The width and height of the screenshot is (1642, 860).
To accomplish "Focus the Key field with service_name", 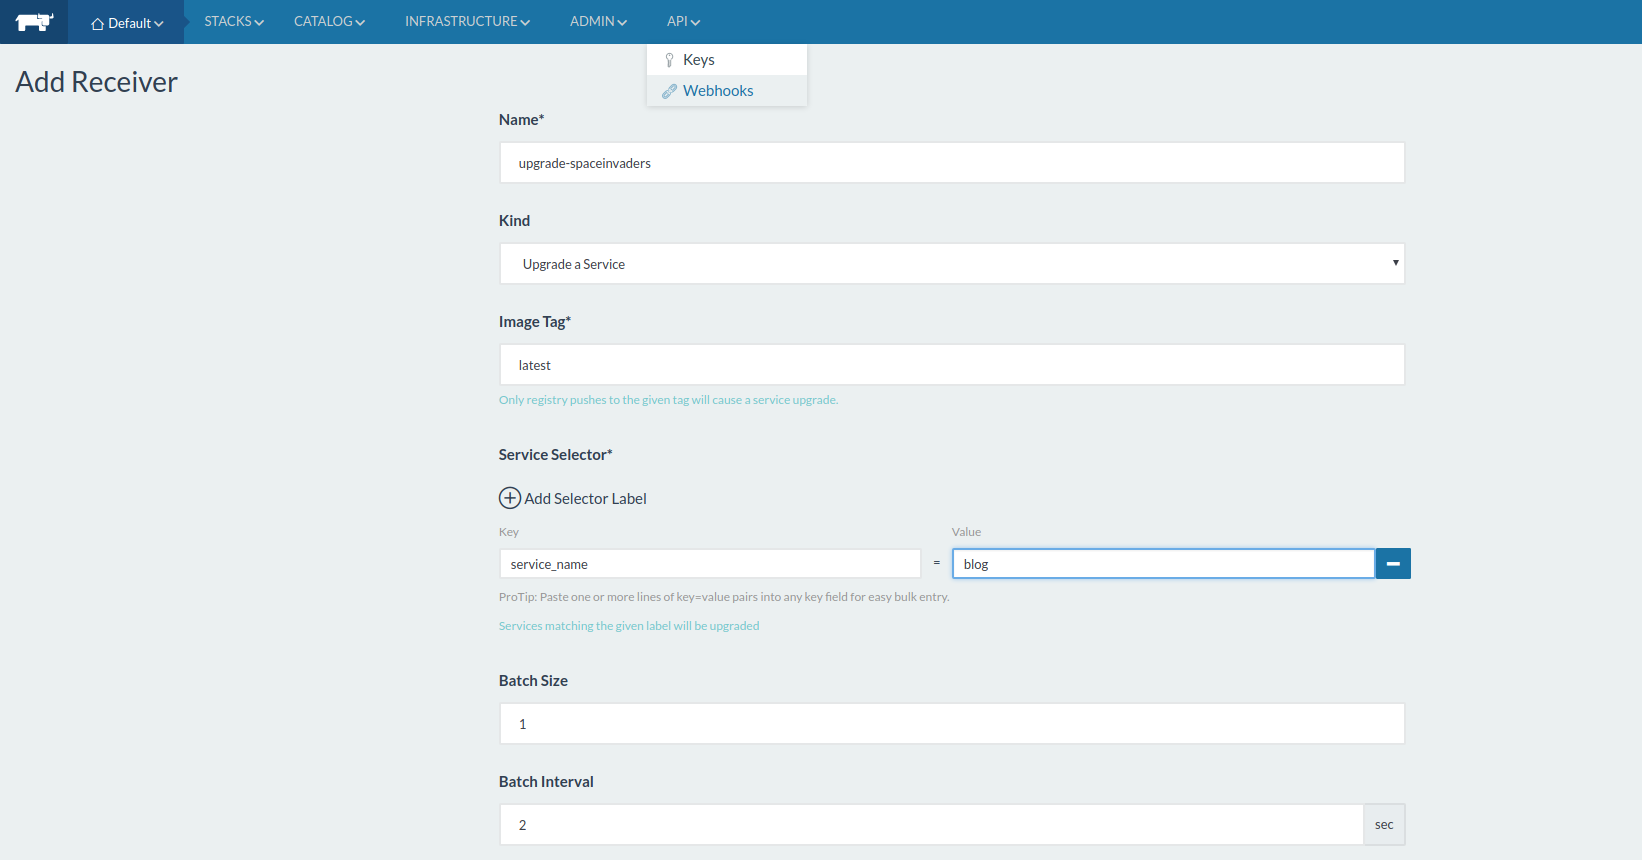I will pos(710,564).
